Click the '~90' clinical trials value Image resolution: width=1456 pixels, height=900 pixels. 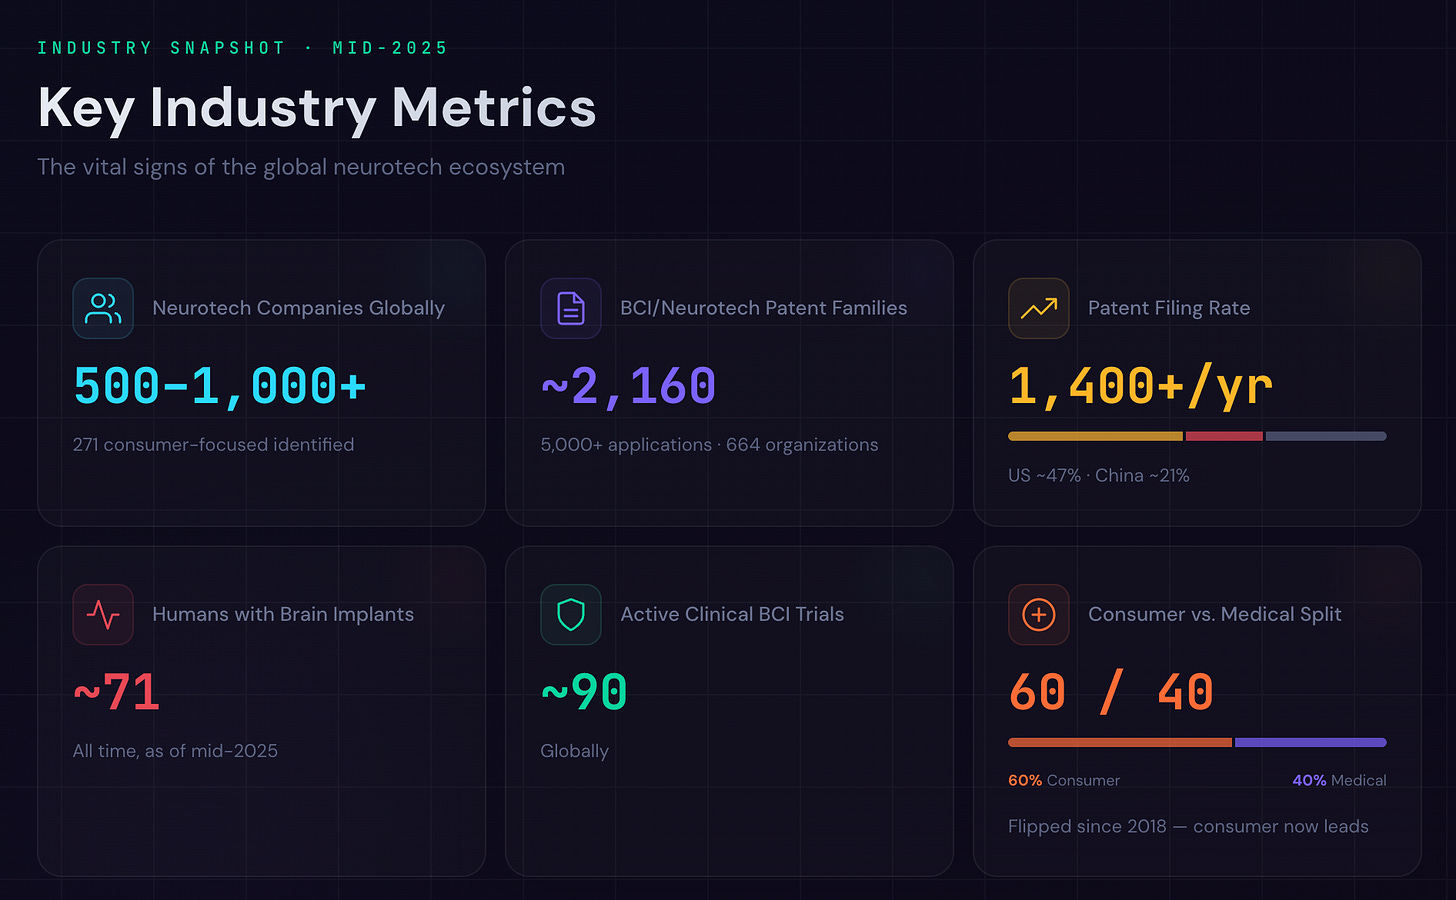click(x=584, y=692)
